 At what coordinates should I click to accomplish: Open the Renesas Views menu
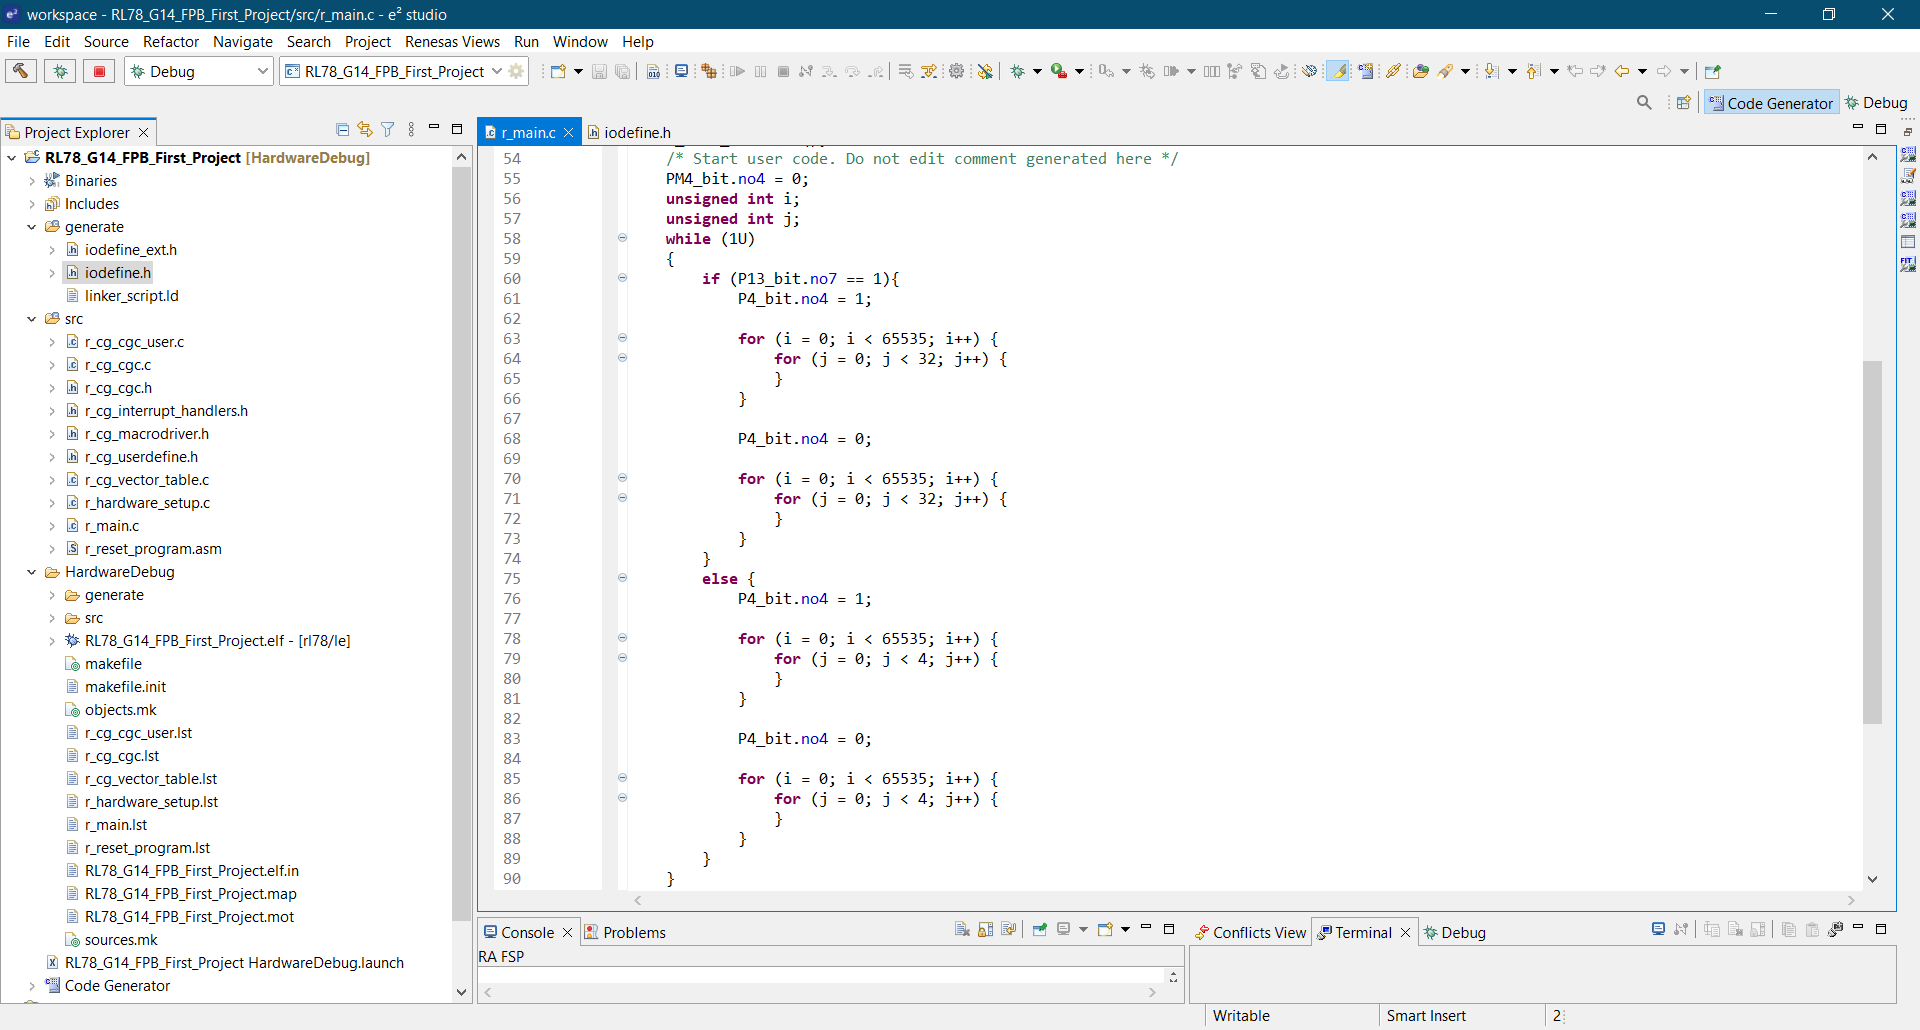[x=452, y=41]
